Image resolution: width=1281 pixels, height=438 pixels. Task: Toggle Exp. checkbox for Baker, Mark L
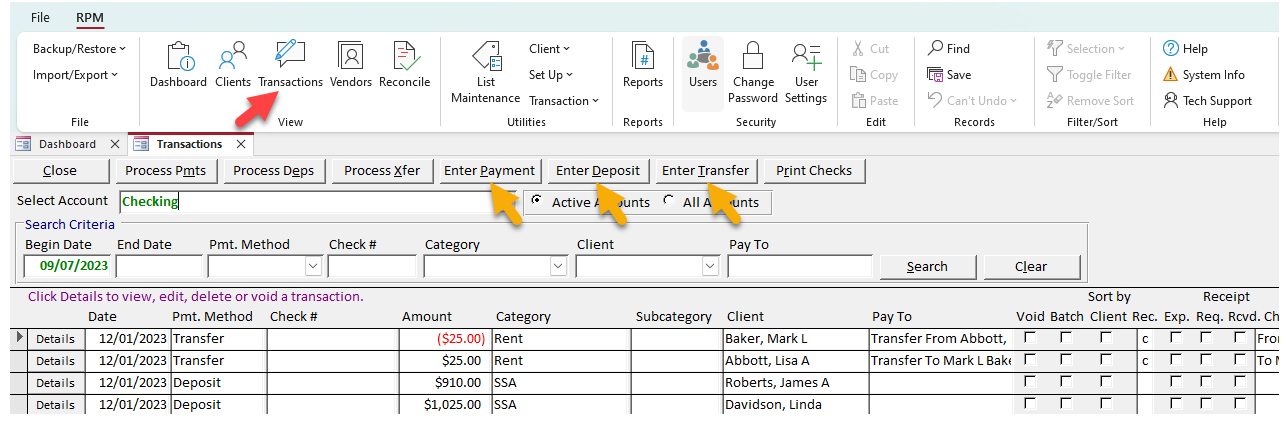[x=1176, y=338]
